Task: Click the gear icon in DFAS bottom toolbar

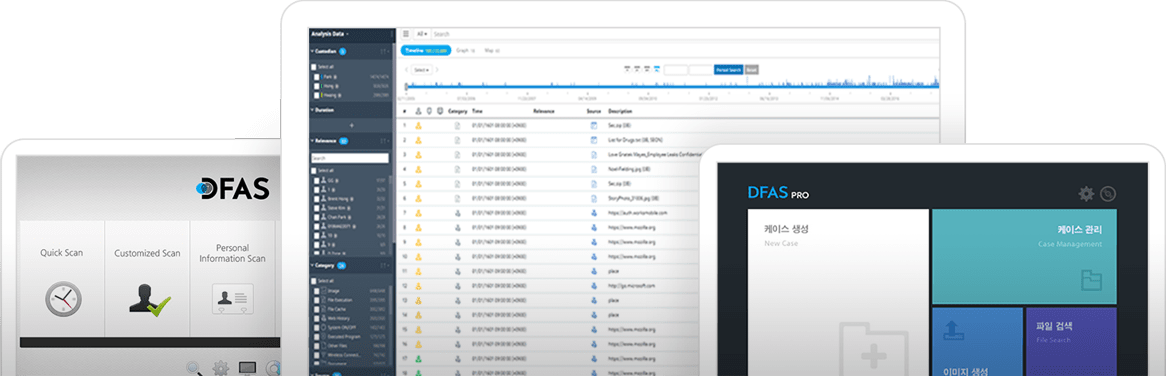Action: tap(221, 368)
